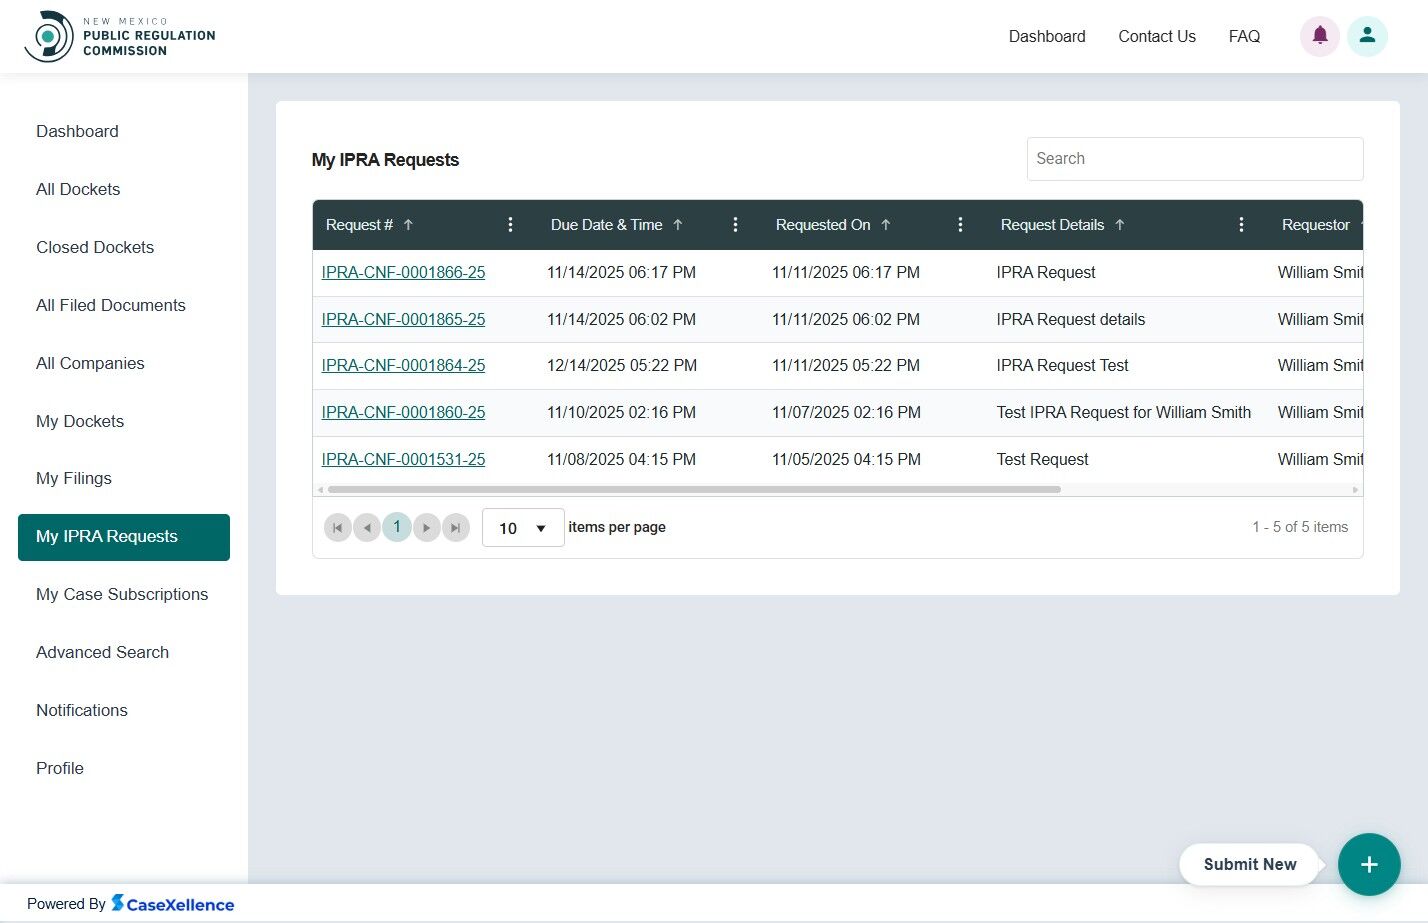Open request IPRA-CNF-0001866-25 link
1428x923 pixels.
coord(403,272)
